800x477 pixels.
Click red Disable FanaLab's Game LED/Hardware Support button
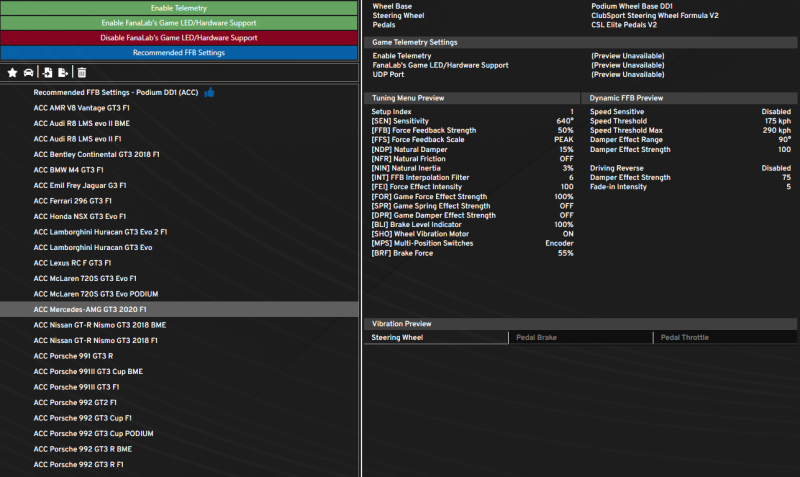click(x=179, y=38)
